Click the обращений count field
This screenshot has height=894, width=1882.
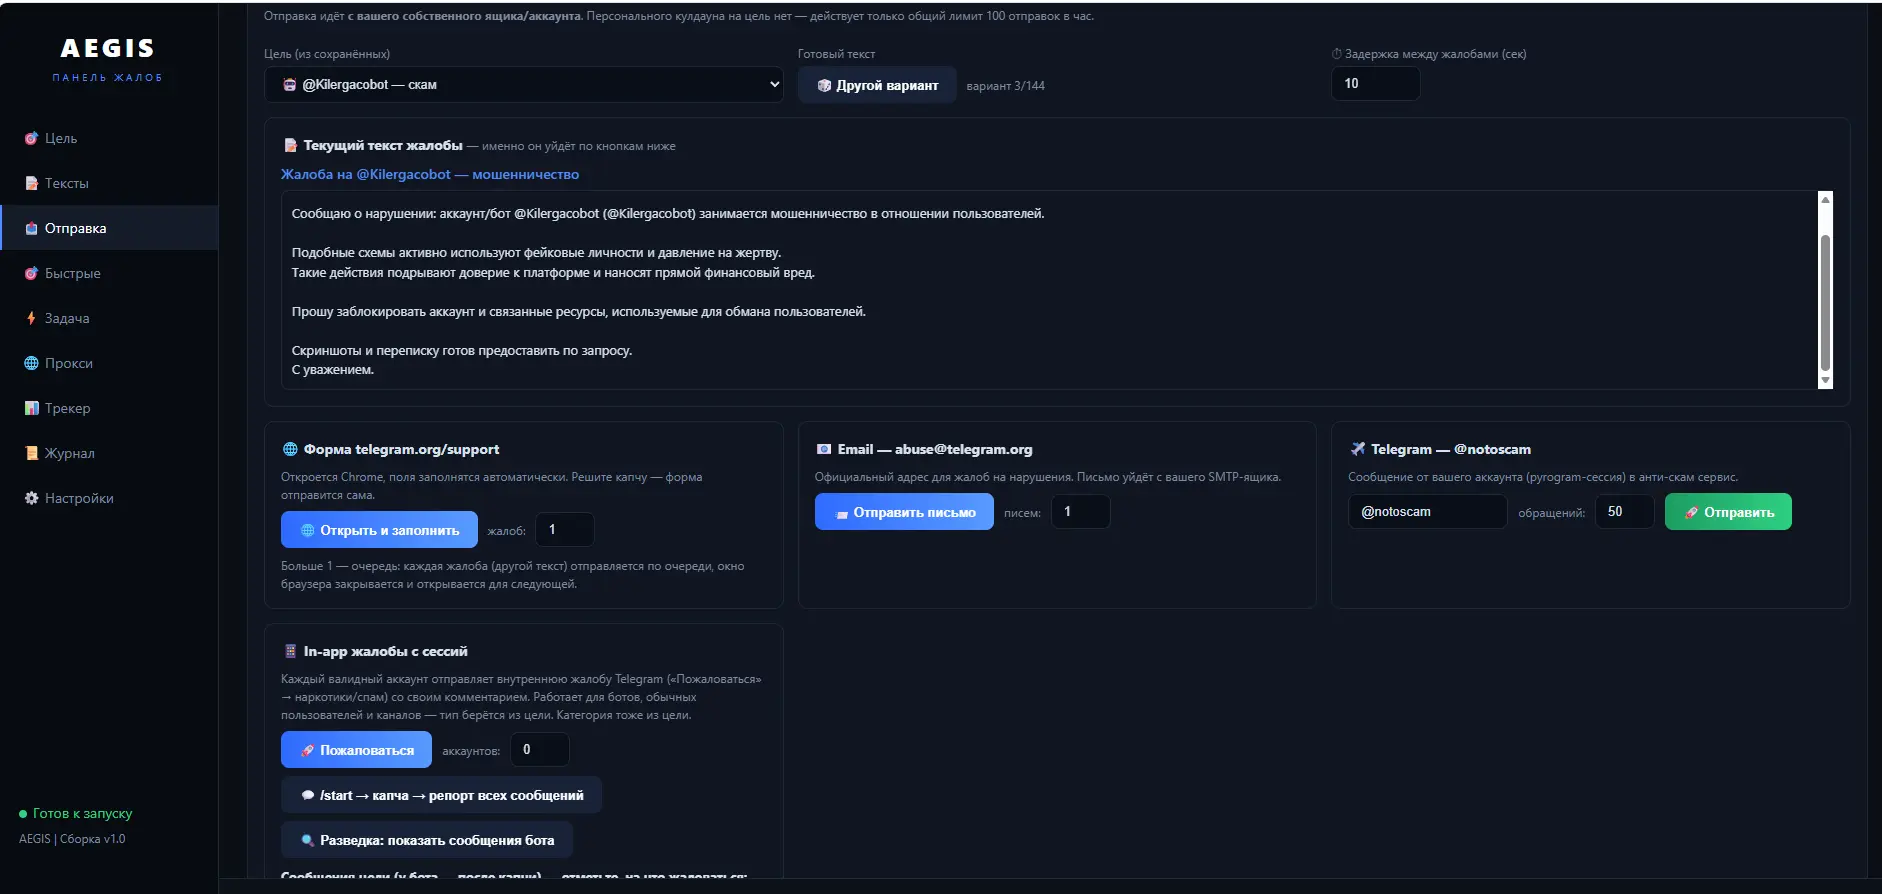tap(1624, 511)
